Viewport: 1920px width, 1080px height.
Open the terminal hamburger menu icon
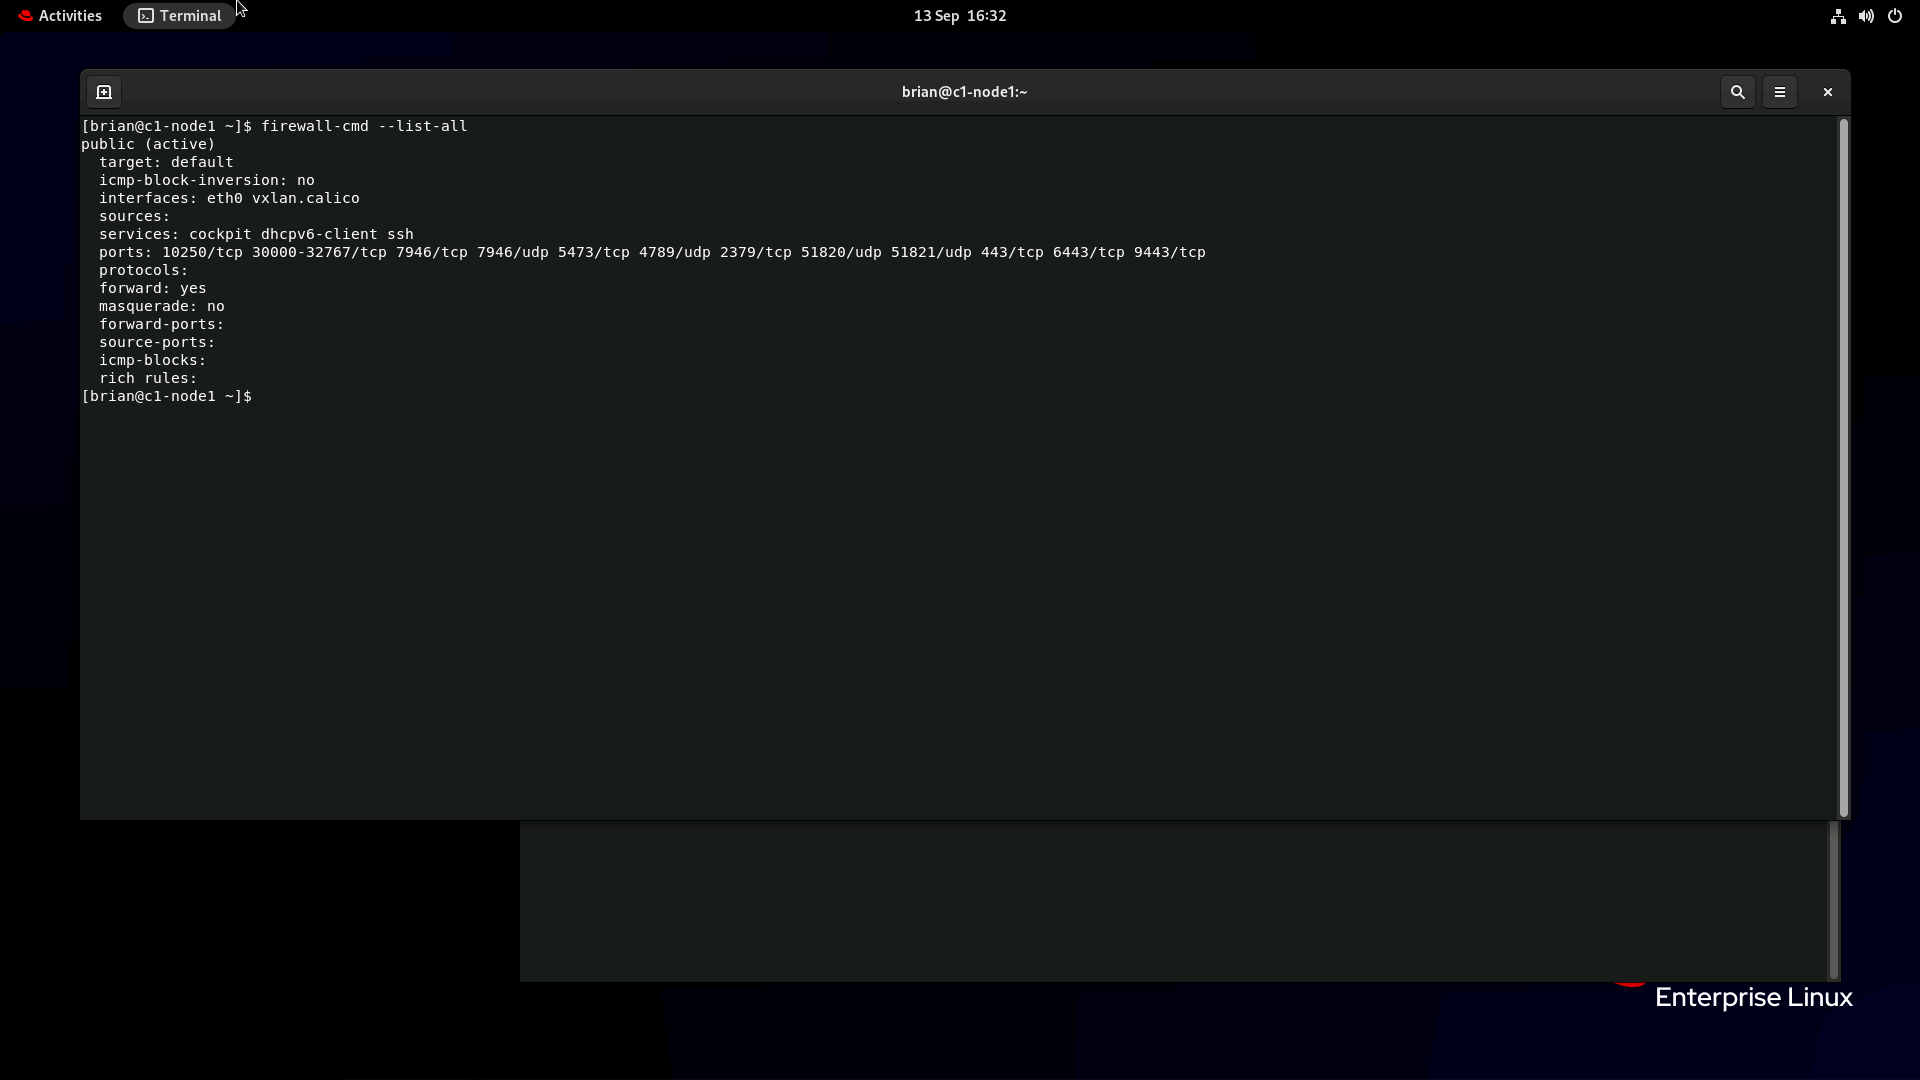pyautogui.click(x=1780, y=91)
